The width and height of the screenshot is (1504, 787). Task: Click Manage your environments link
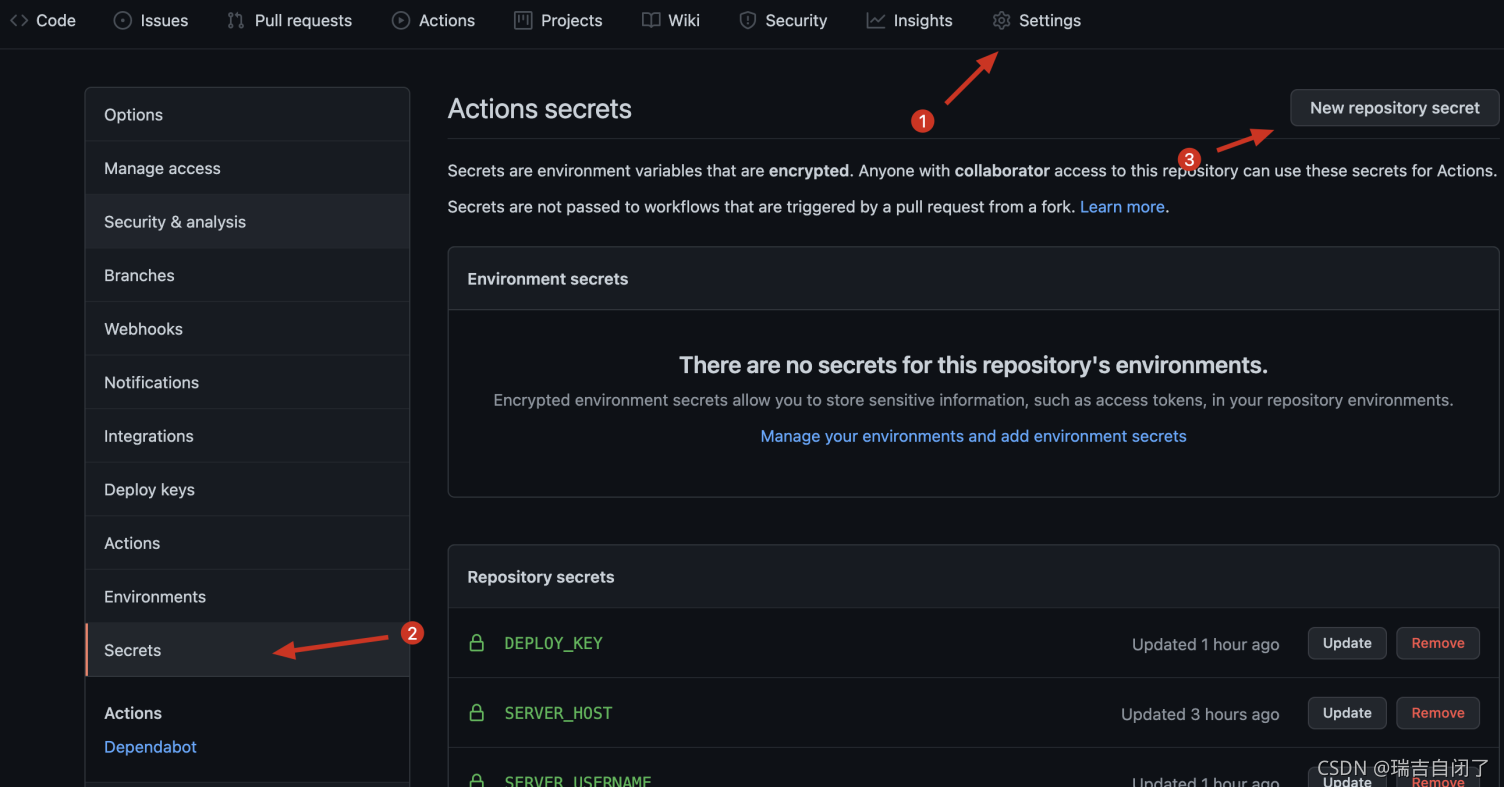(x=973, y=436)
